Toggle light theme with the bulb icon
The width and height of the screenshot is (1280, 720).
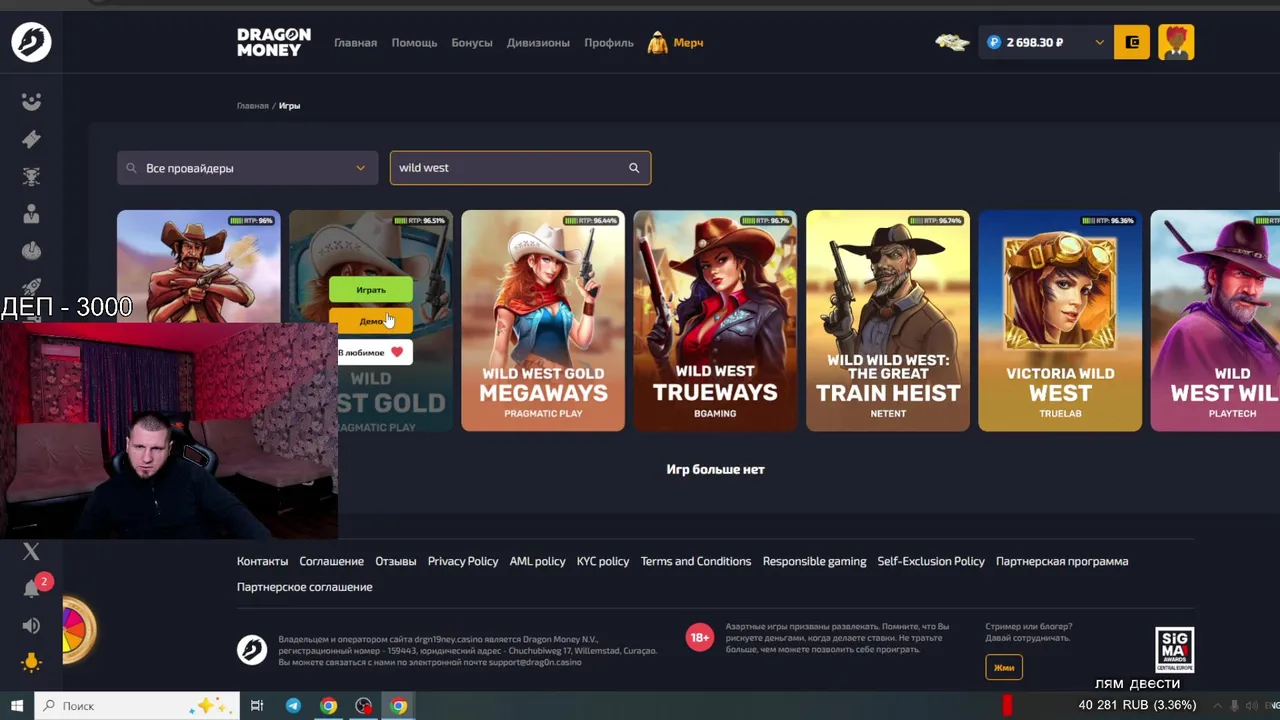pos(31,662)
